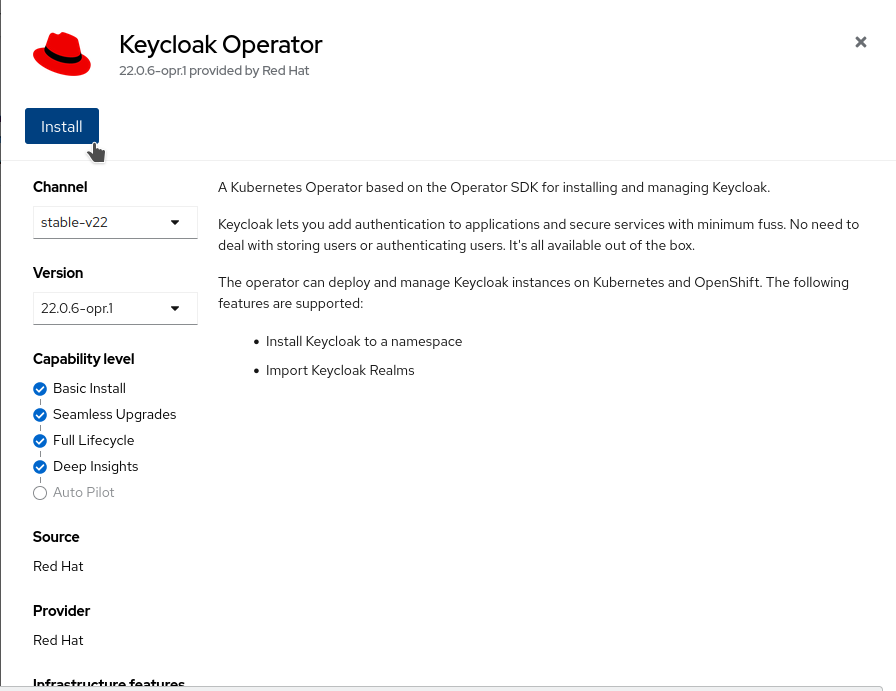
Task: Expand the Infrastructure features section
Action: [x=109, y=684]
